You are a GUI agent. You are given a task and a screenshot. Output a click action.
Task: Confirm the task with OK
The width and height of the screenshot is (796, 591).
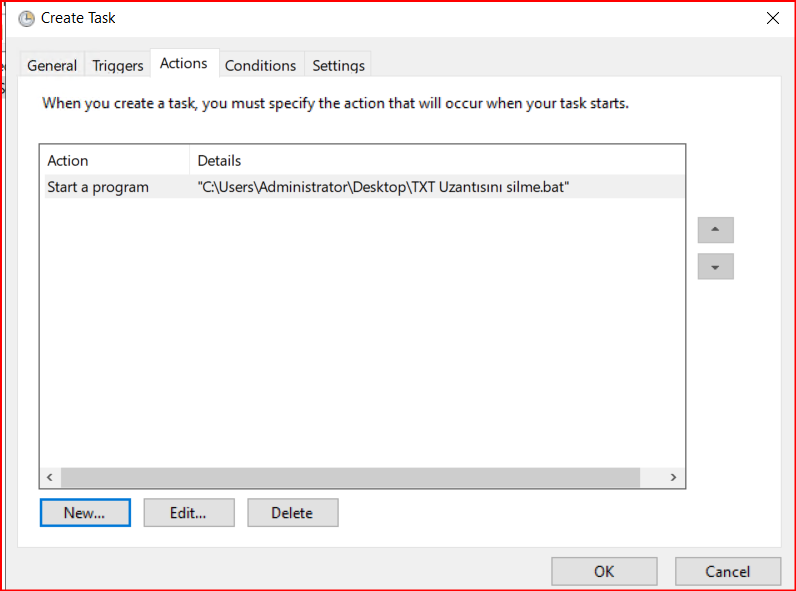click(x=604, y=571)
